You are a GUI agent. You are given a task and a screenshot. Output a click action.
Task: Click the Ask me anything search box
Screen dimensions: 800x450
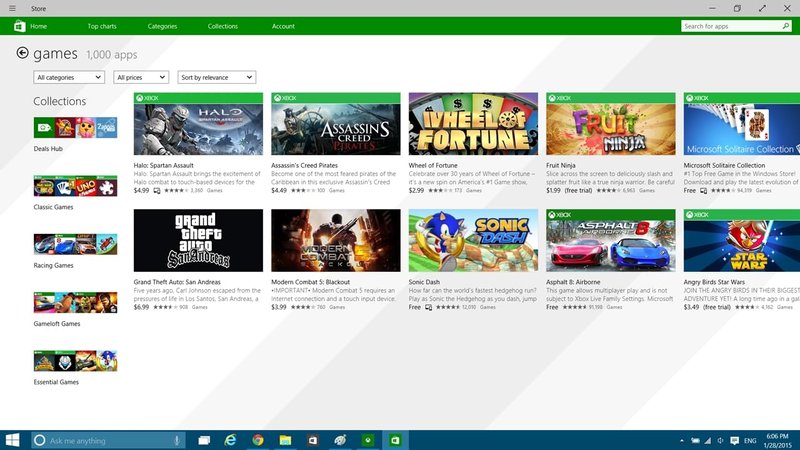pos(108,440)
